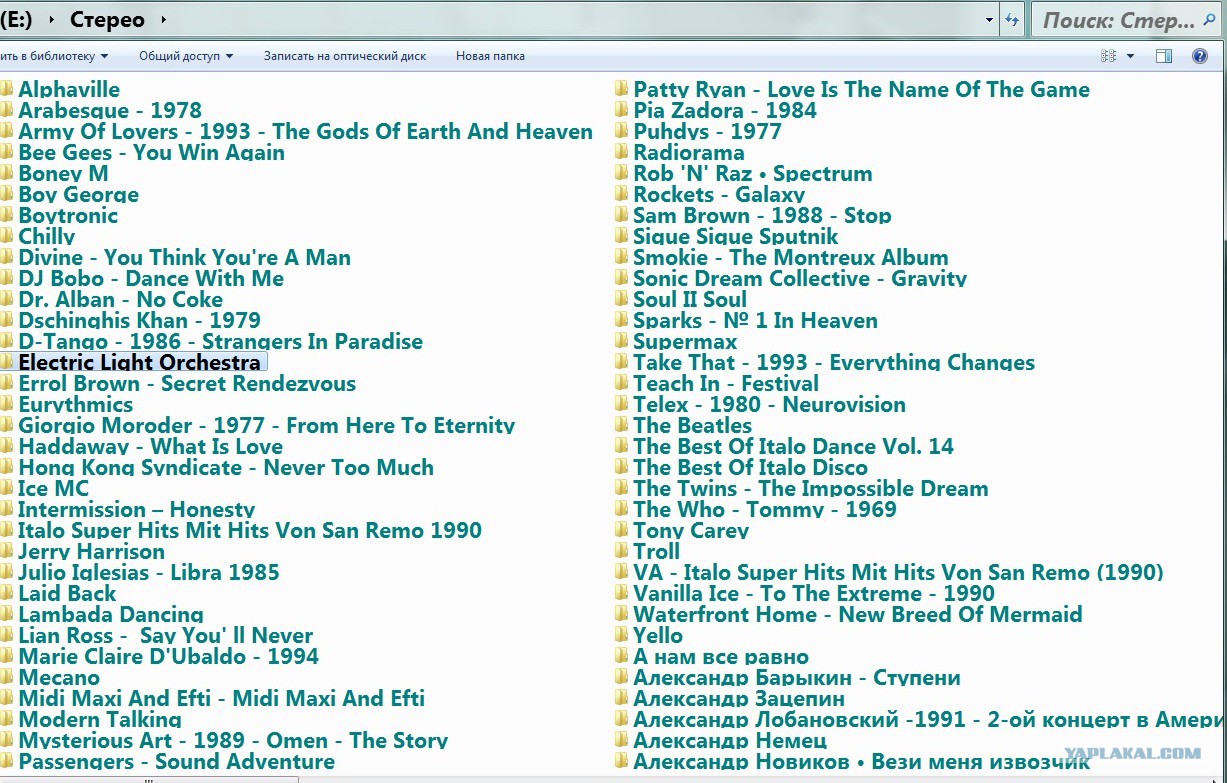Select Teach In - Festival
The width and height of the screenshot is (1227, 783).
pos(725,383)
